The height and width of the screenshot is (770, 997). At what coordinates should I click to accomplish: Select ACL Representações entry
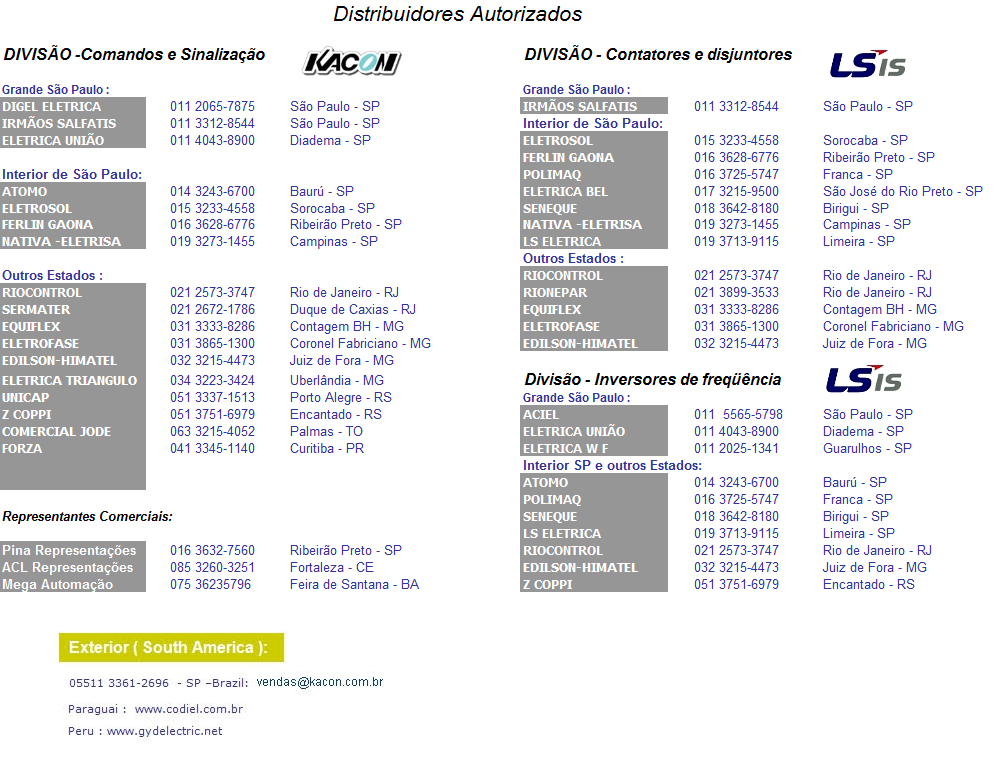(67, 567)
